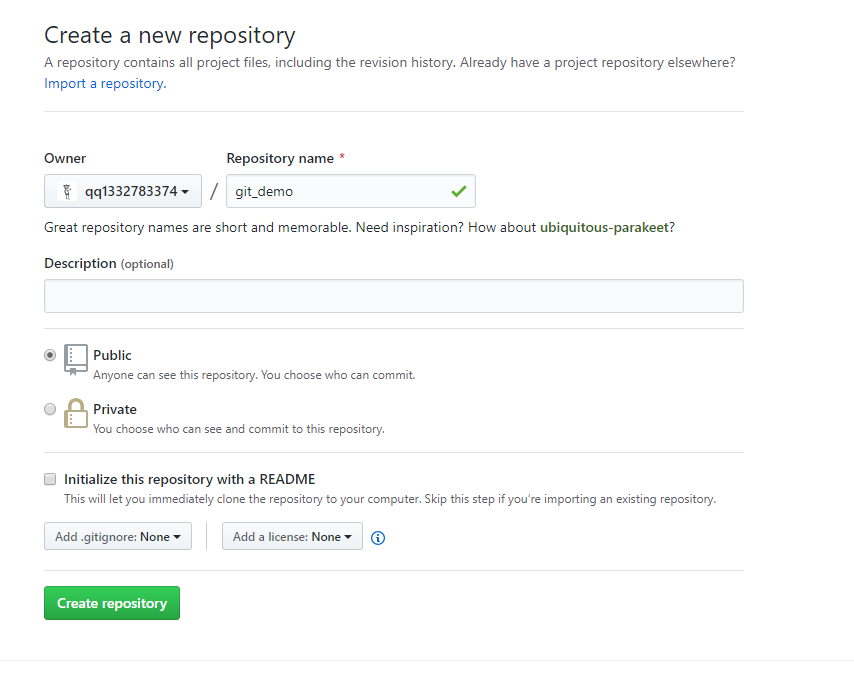
Task: Expand the Add a license dropdown
Action: [292, 537]
